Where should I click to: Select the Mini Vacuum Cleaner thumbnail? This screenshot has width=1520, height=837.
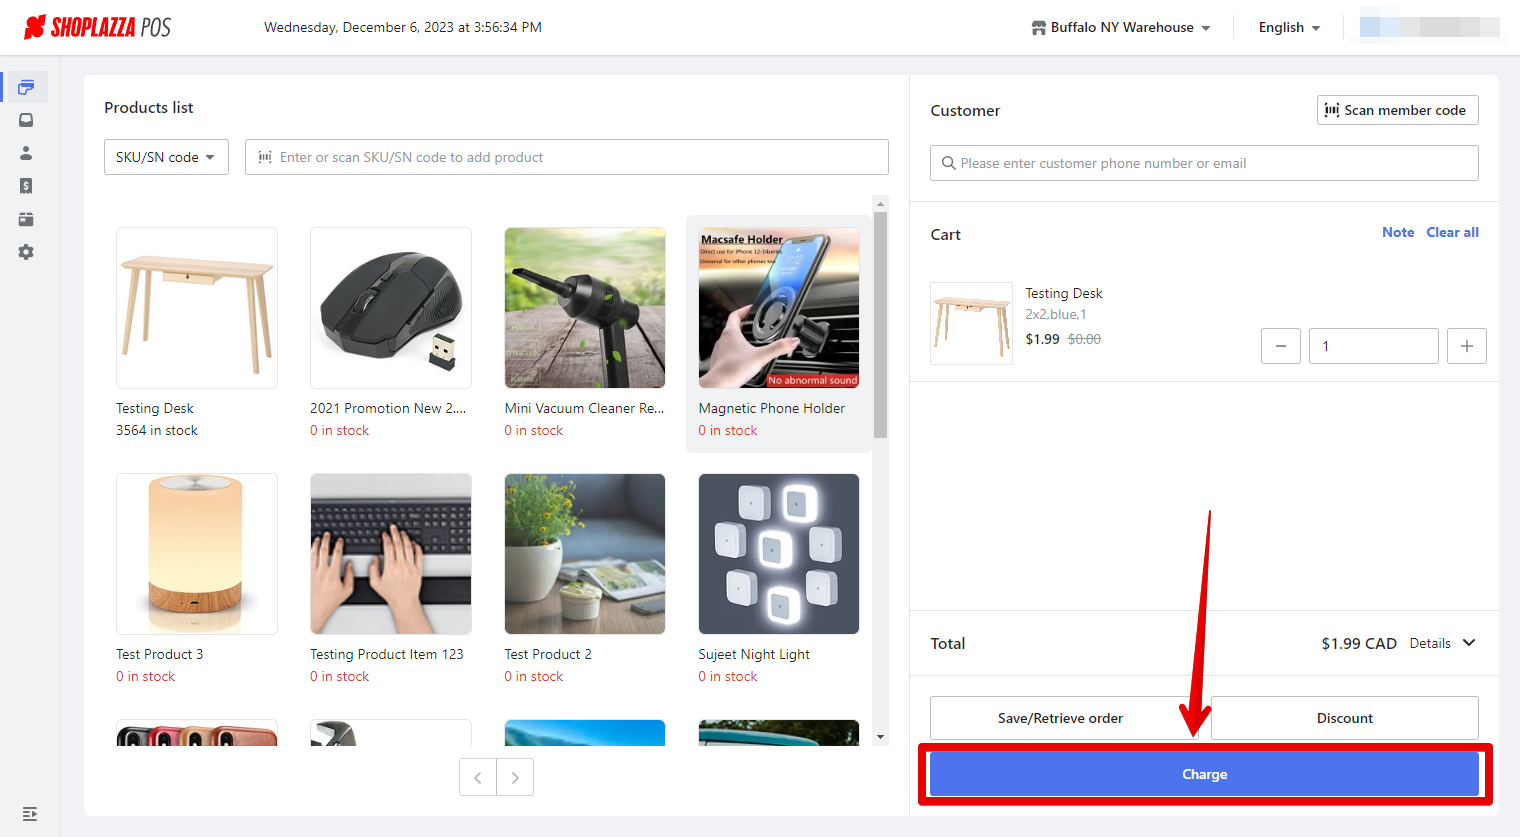(x=585, y=308)
